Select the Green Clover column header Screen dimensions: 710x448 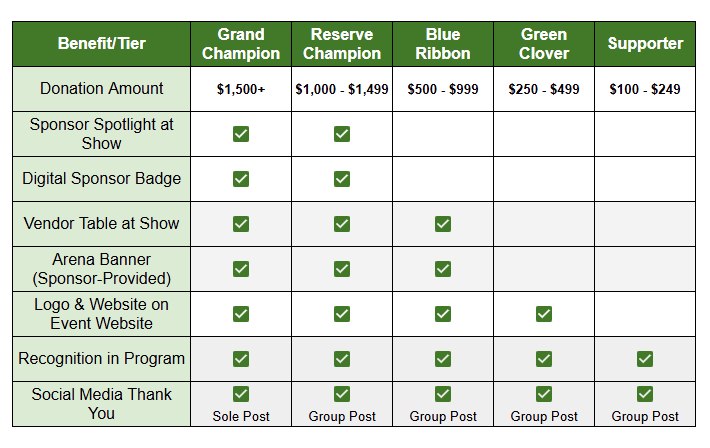coord(544,44)
